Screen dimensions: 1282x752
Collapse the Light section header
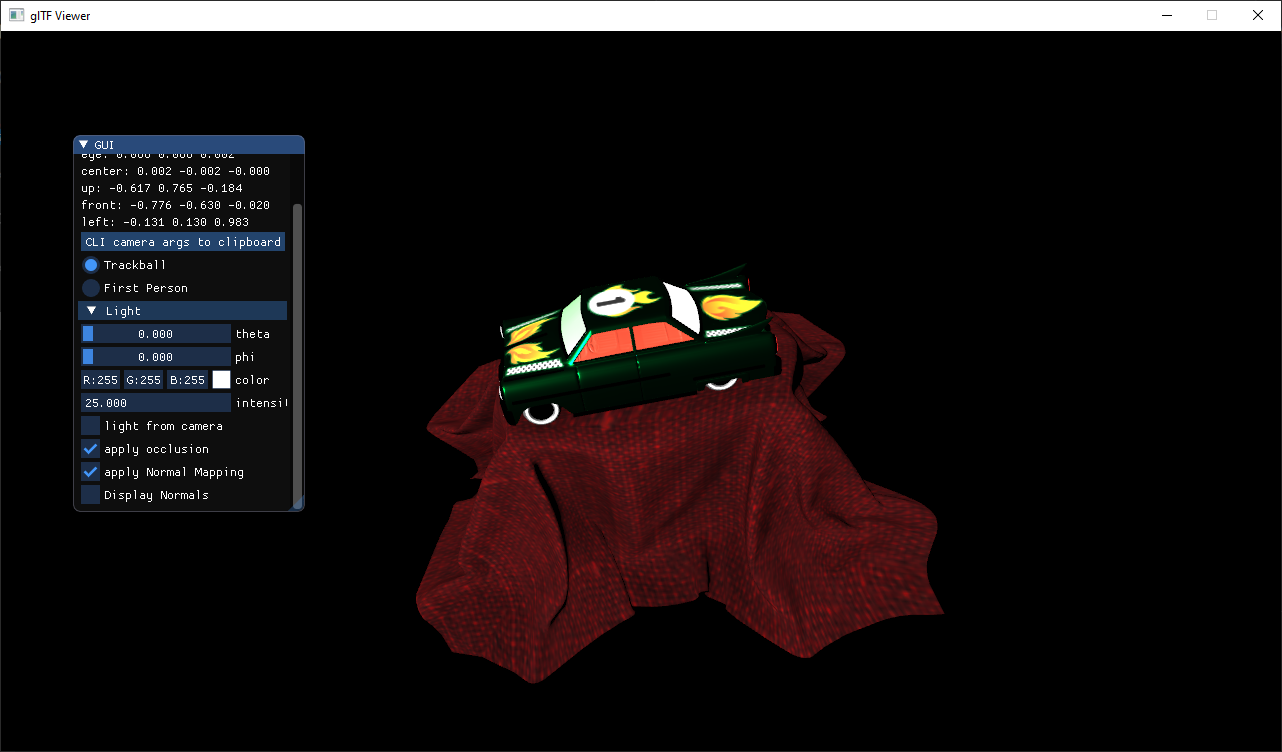click(183, 311)
